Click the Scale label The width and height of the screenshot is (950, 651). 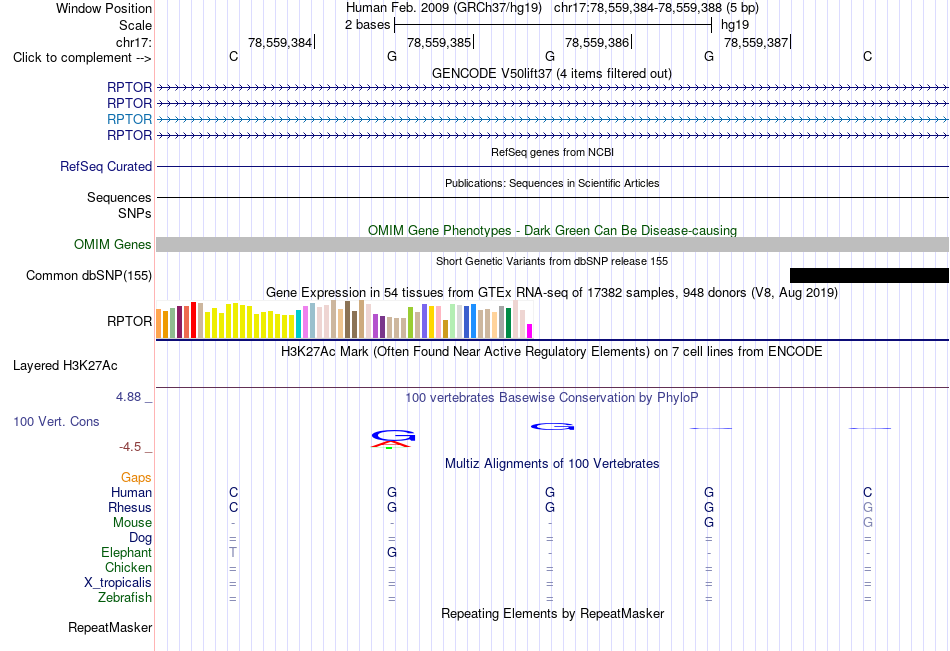click(135, 25)
